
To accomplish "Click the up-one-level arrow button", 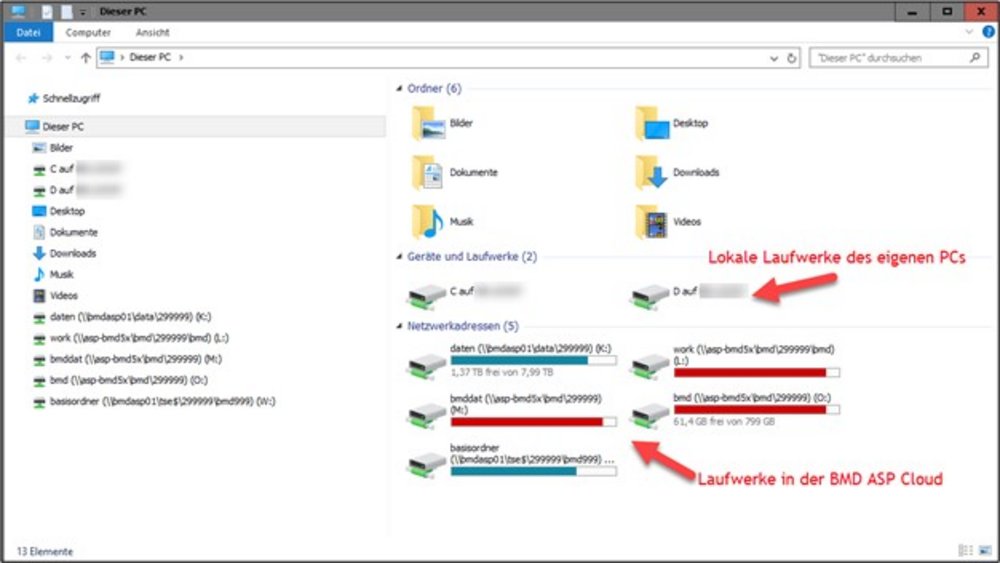I will pyautogui.click(x=85, y=58).
